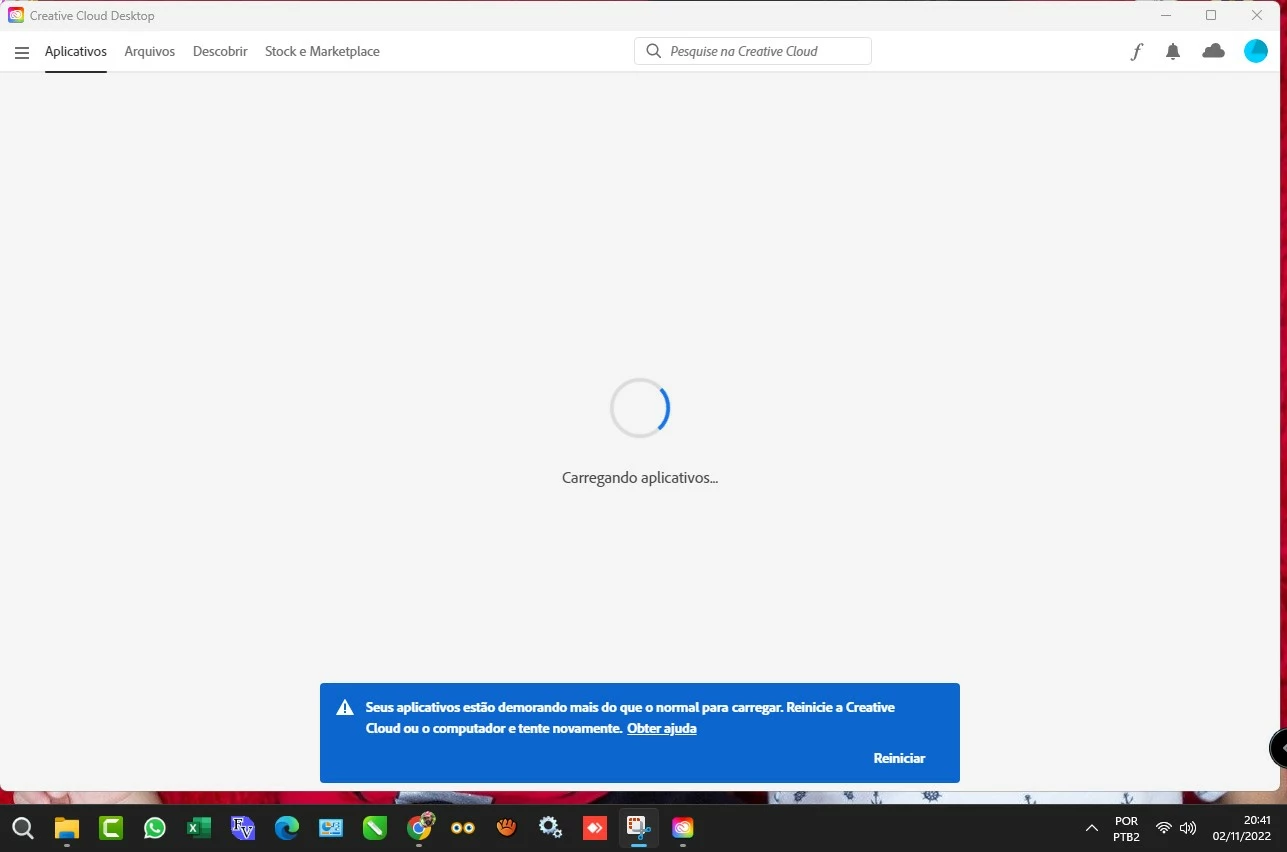
Task: Close the Creative Cloud Desktop window
Action: click(1257, 16)
